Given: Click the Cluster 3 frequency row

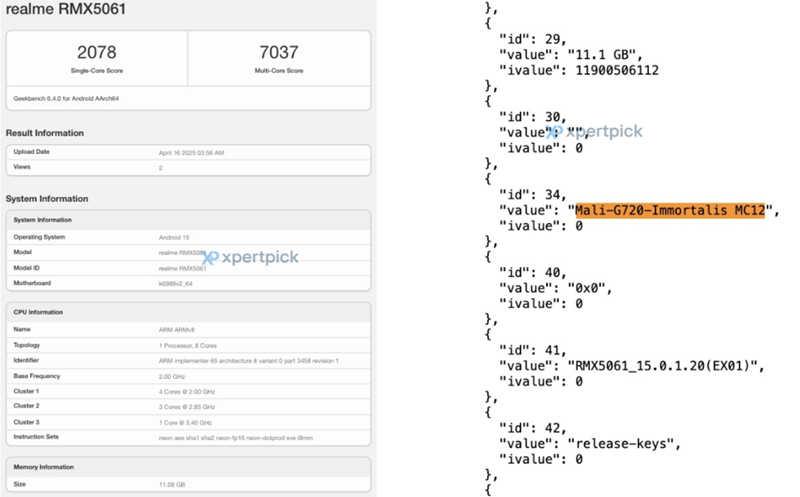Looking at the screenshot, I should (x=188, y=421).
